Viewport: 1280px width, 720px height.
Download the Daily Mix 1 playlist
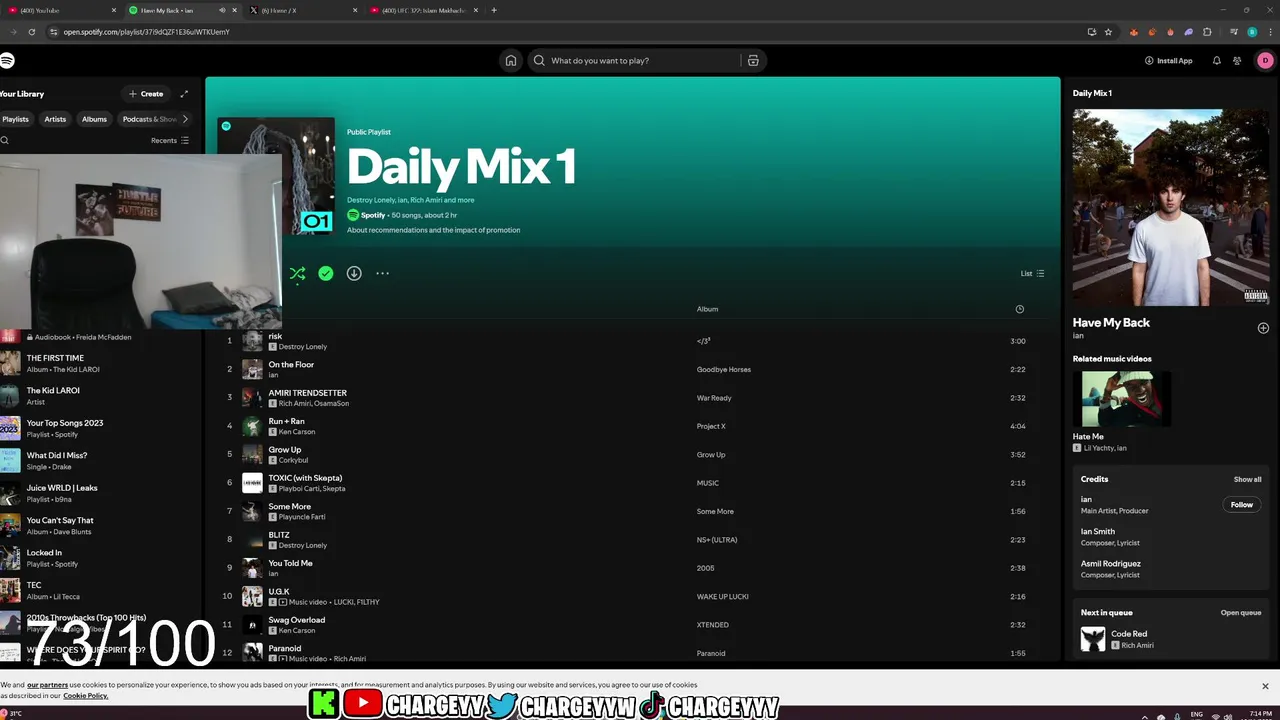354,273
